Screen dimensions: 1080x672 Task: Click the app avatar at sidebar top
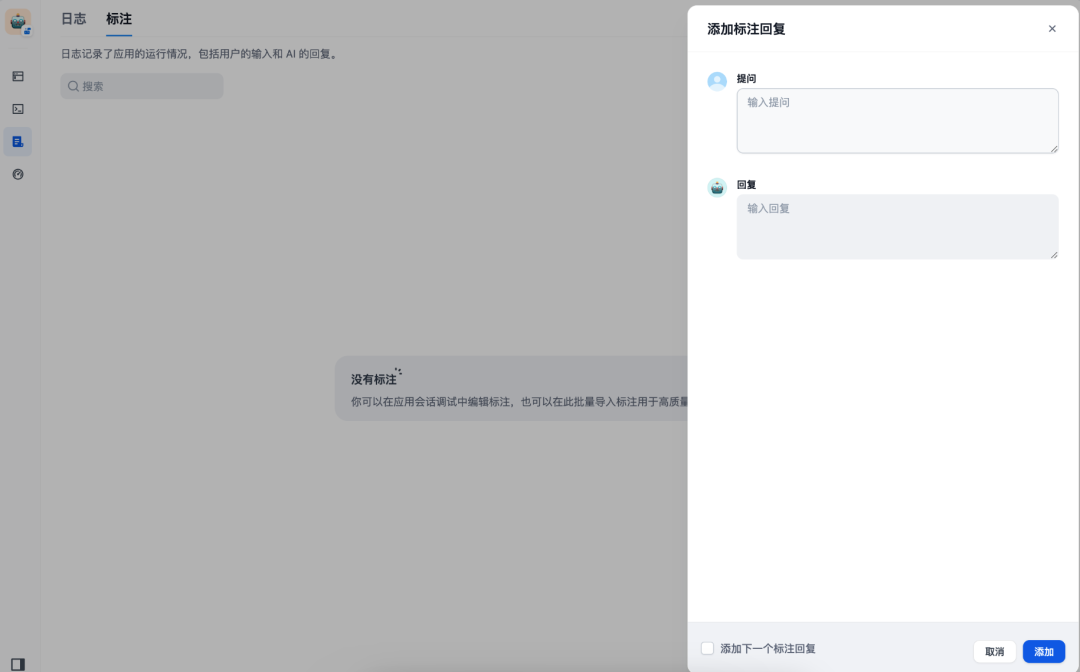(17, 21)
